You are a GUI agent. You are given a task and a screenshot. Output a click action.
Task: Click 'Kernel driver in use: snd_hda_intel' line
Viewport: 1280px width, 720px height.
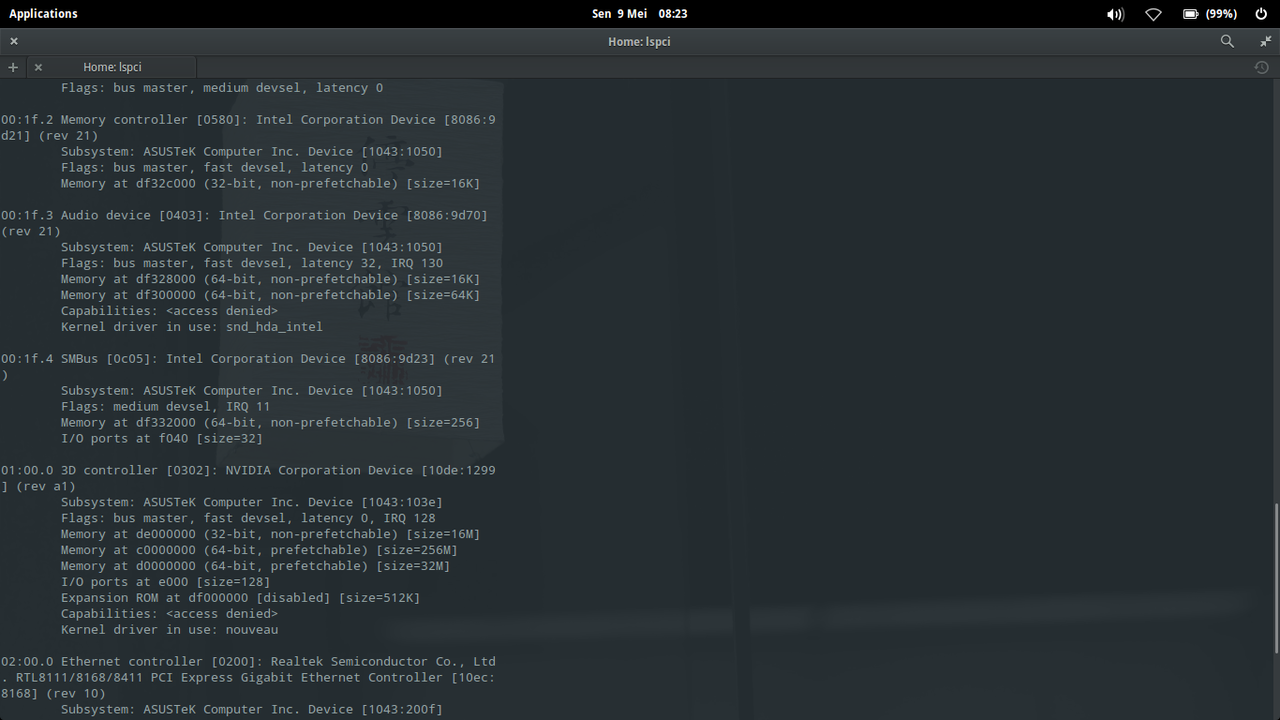[x=192, y=327]
